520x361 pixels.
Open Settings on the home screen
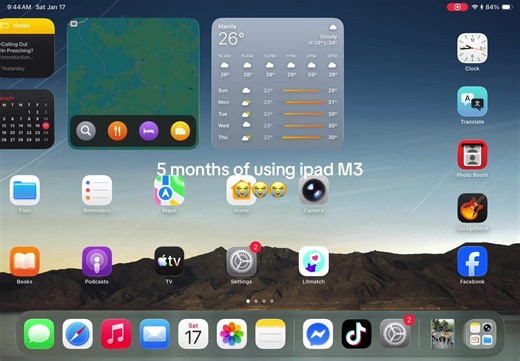pyautogui.click(x=241, y=261)
